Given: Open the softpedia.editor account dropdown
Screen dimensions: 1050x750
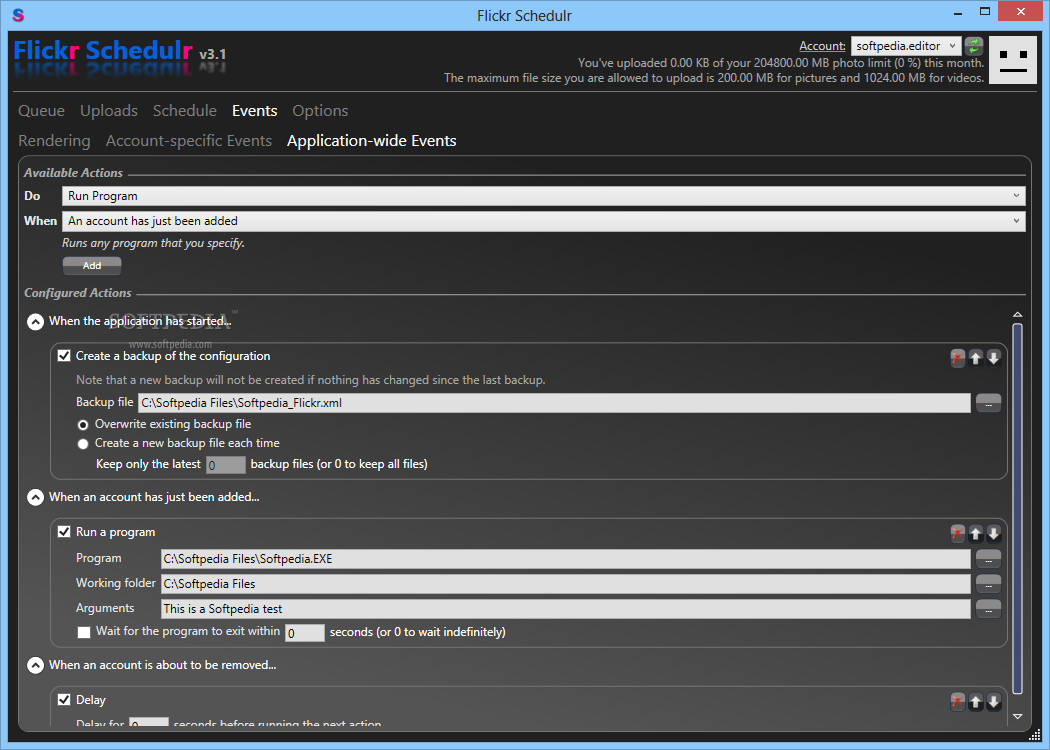Looking at the screenshot, I should (906, 46).
